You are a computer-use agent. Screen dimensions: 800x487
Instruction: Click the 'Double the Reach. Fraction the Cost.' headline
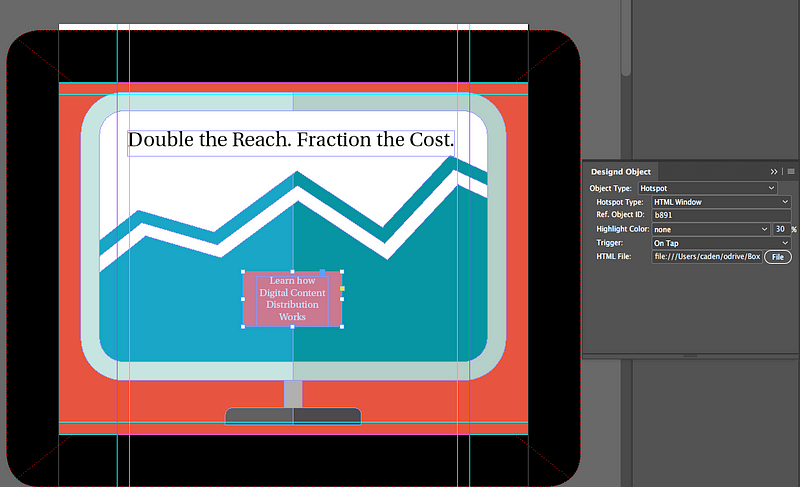coord(291,140)
